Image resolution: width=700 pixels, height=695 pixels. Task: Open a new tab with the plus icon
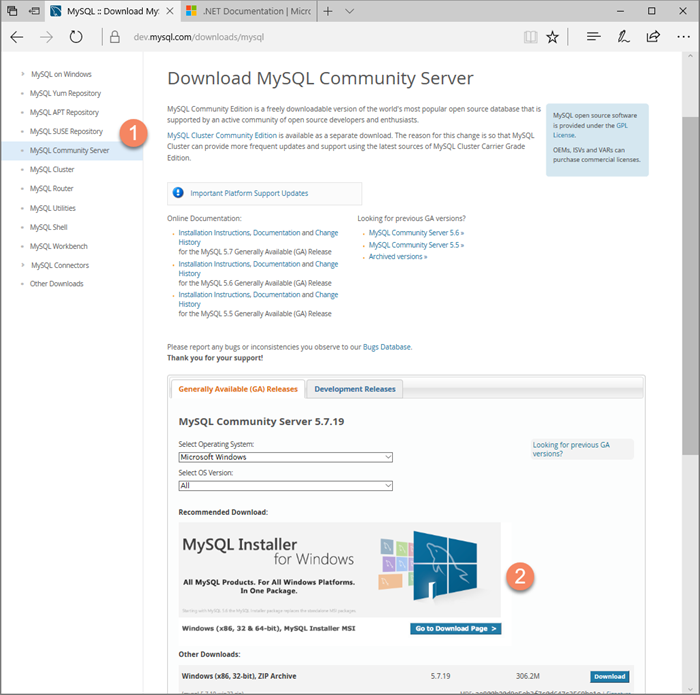click(x=328, y=11)
